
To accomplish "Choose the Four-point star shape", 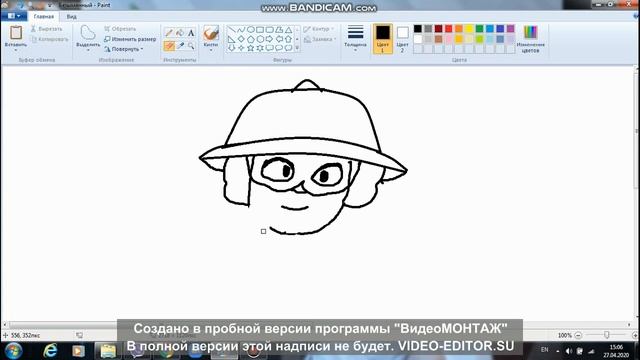I will tap(241, 48).
